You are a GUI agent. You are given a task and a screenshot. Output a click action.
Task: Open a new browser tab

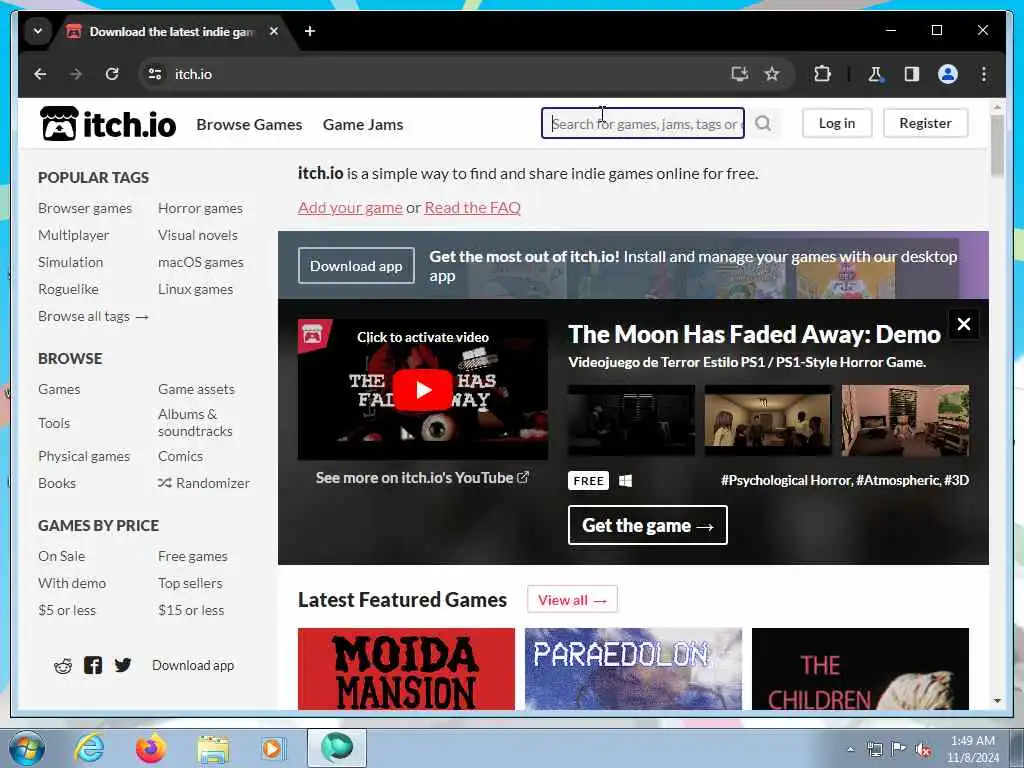click(x=310, y=31)
